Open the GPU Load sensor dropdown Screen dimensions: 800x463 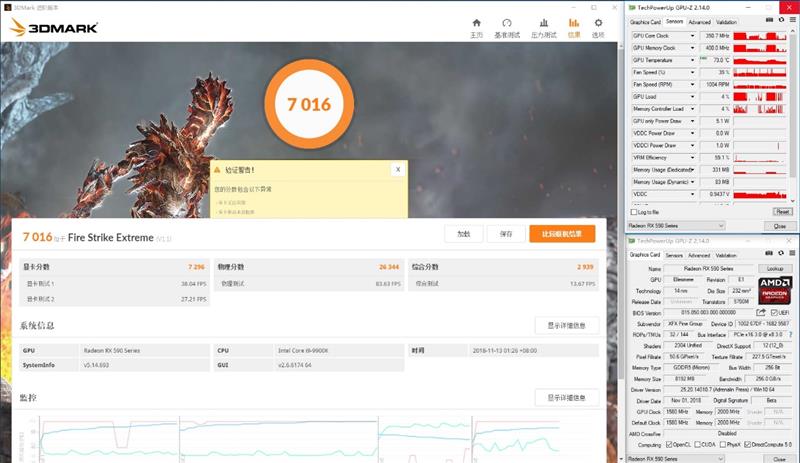[x=692, y=96]
